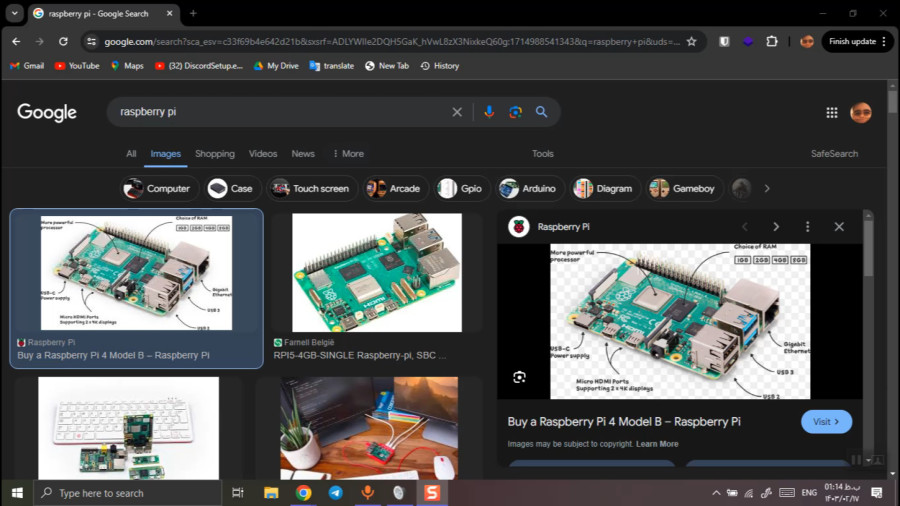Open File Explorer from the taskbar

pos(271,493)
